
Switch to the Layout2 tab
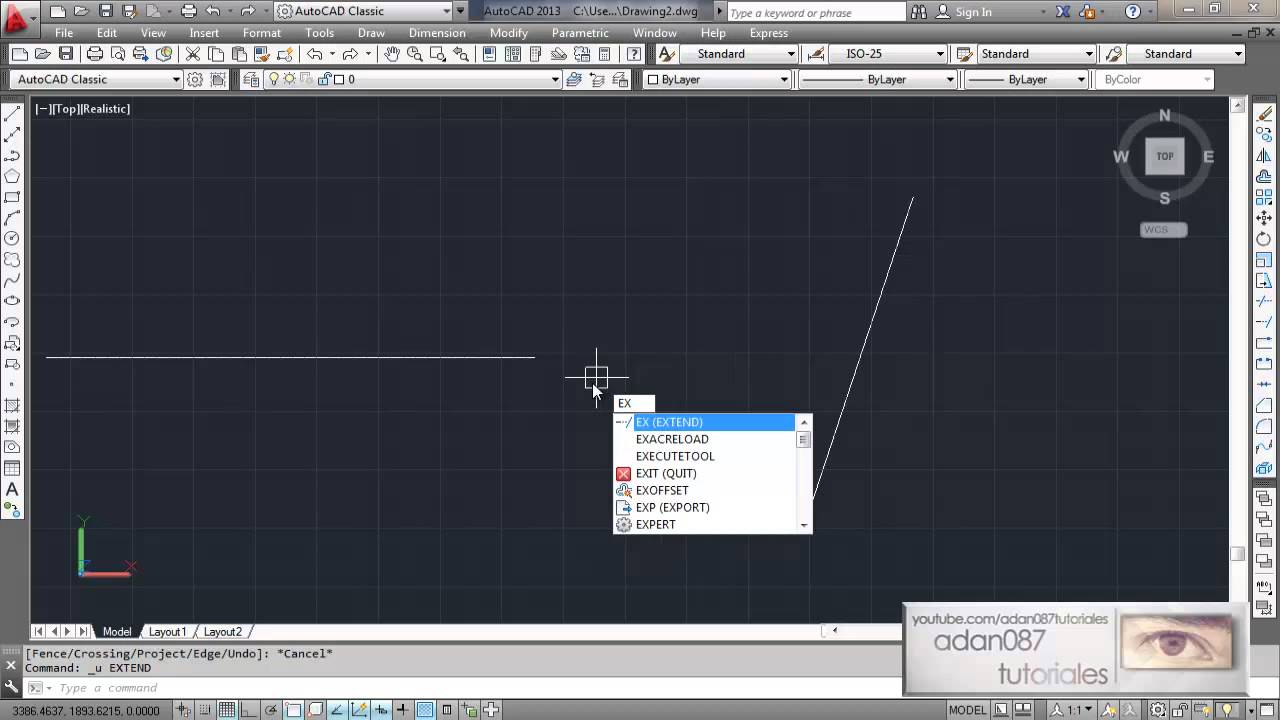(222, 631)
